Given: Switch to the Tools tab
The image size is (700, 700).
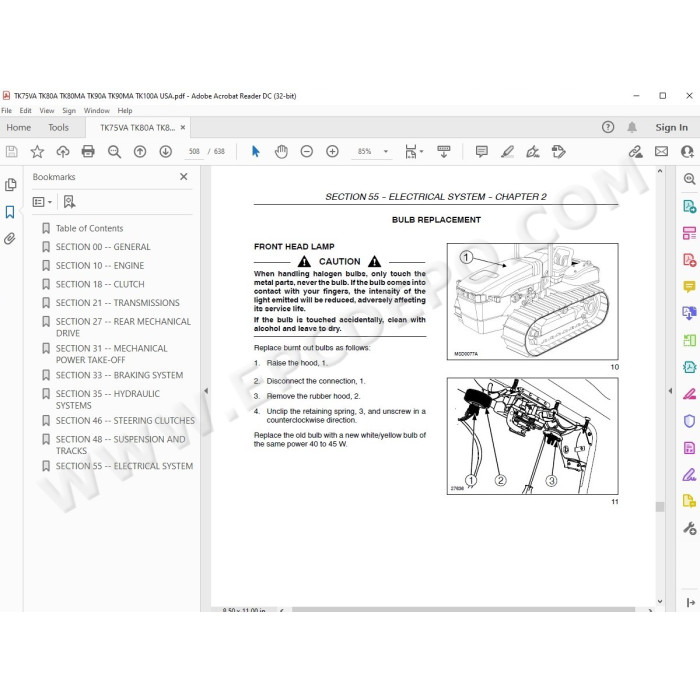Looking at the screenshot, I should point(58,128).
